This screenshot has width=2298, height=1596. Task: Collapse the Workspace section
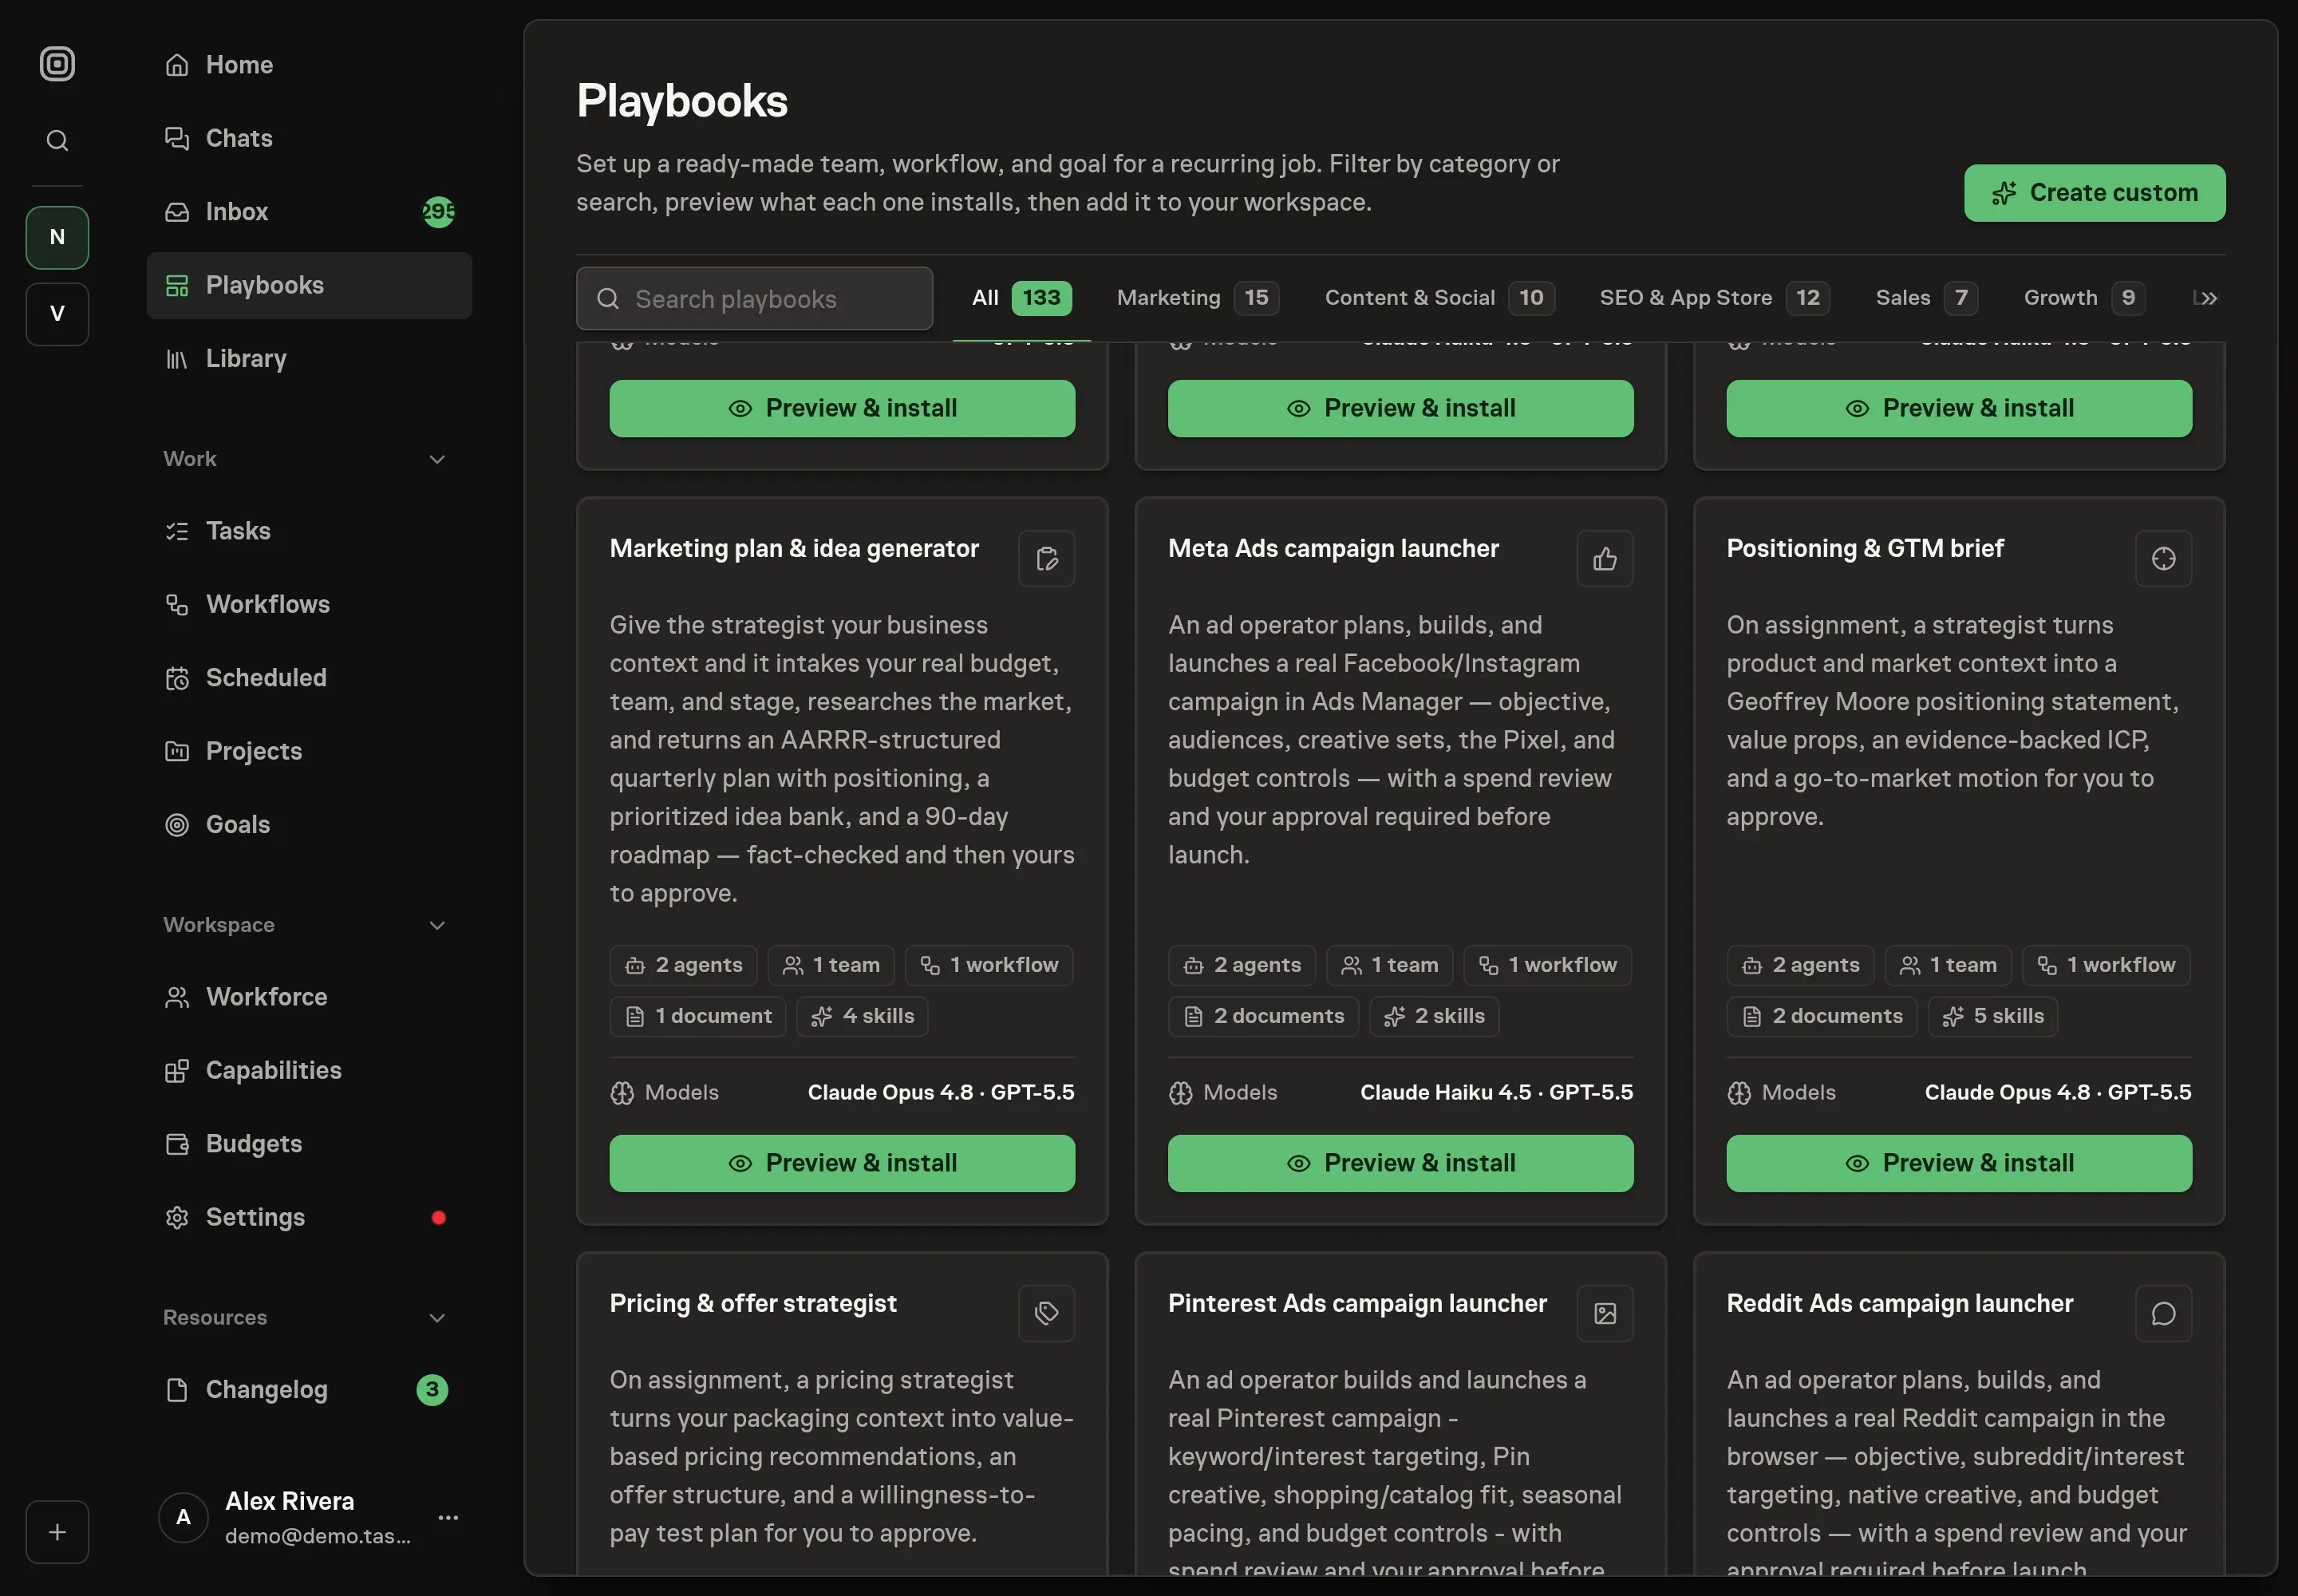(437, 925)
